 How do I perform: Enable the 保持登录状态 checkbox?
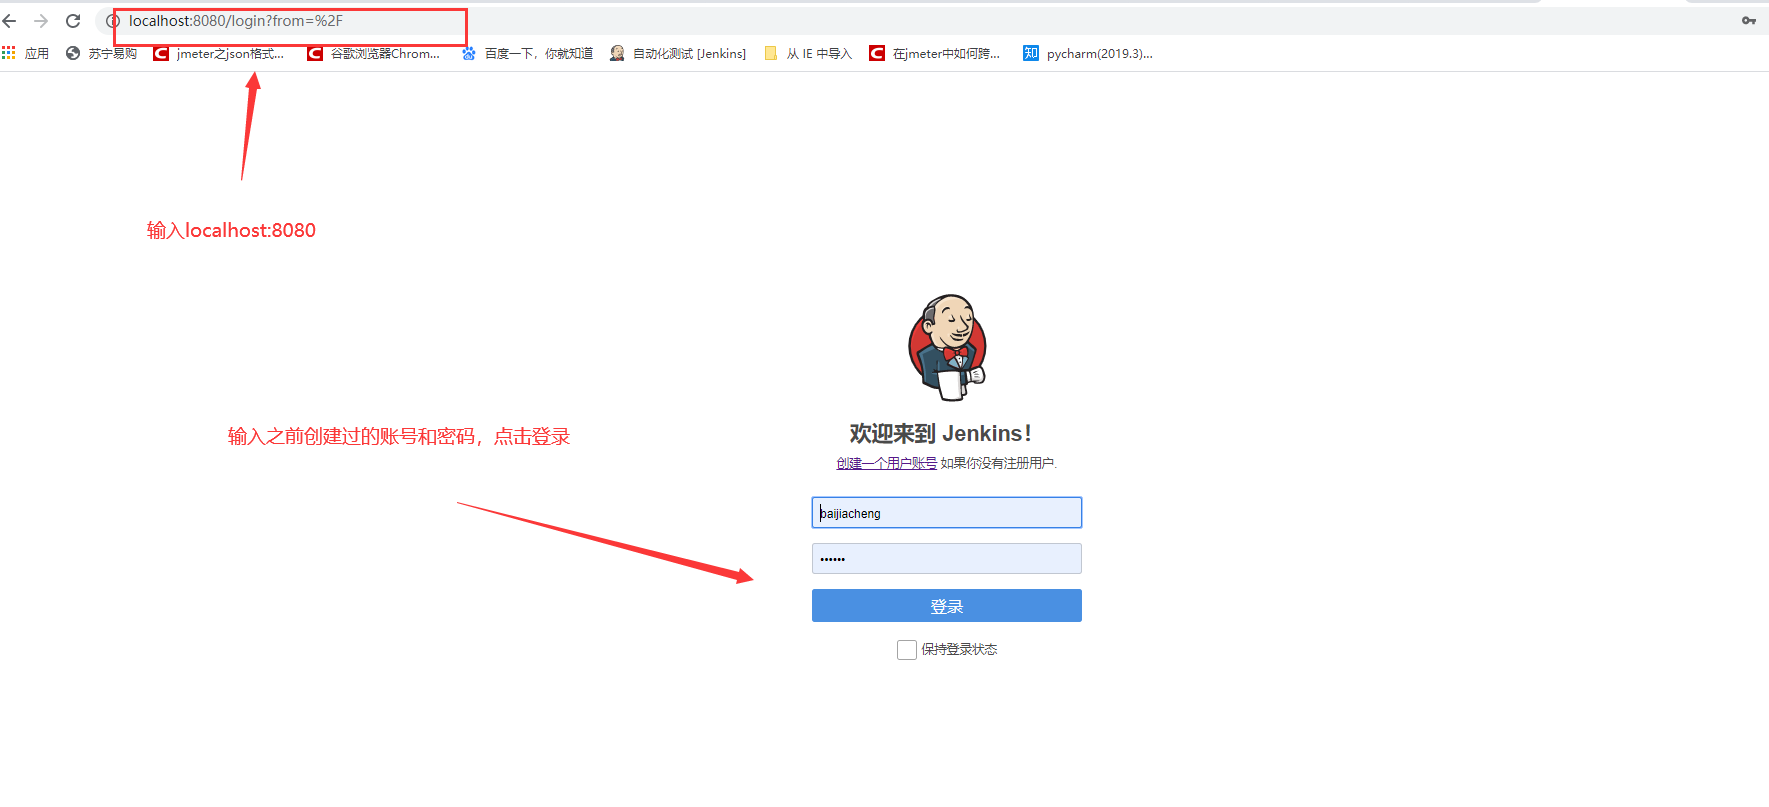coord(907,650)
